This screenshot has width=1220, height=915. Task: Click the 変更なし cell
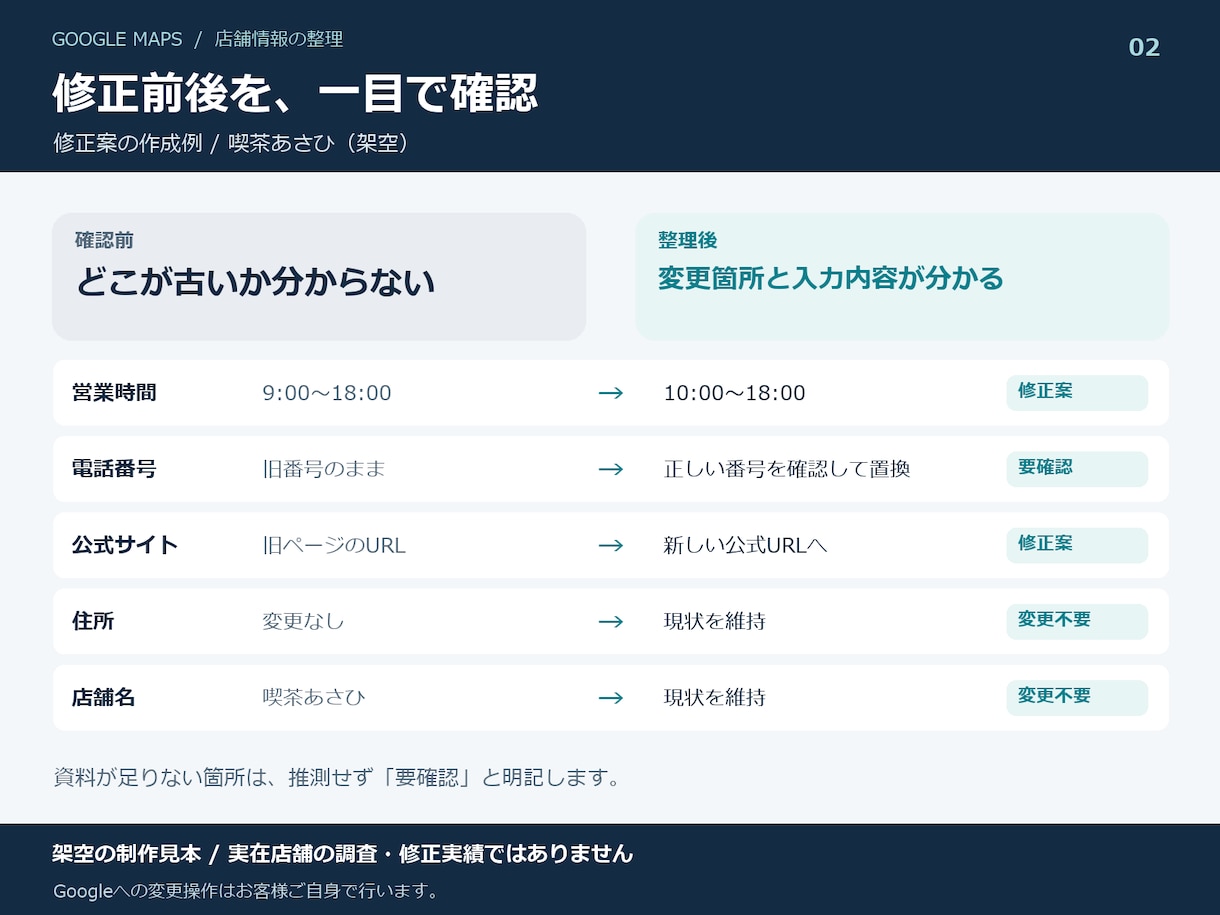click(303, 621)
